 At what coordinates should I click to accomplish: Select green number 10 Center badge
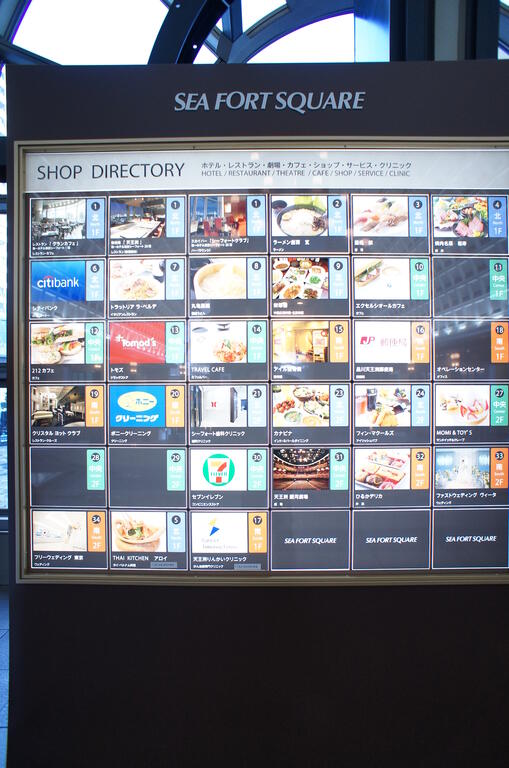[419, 279]
